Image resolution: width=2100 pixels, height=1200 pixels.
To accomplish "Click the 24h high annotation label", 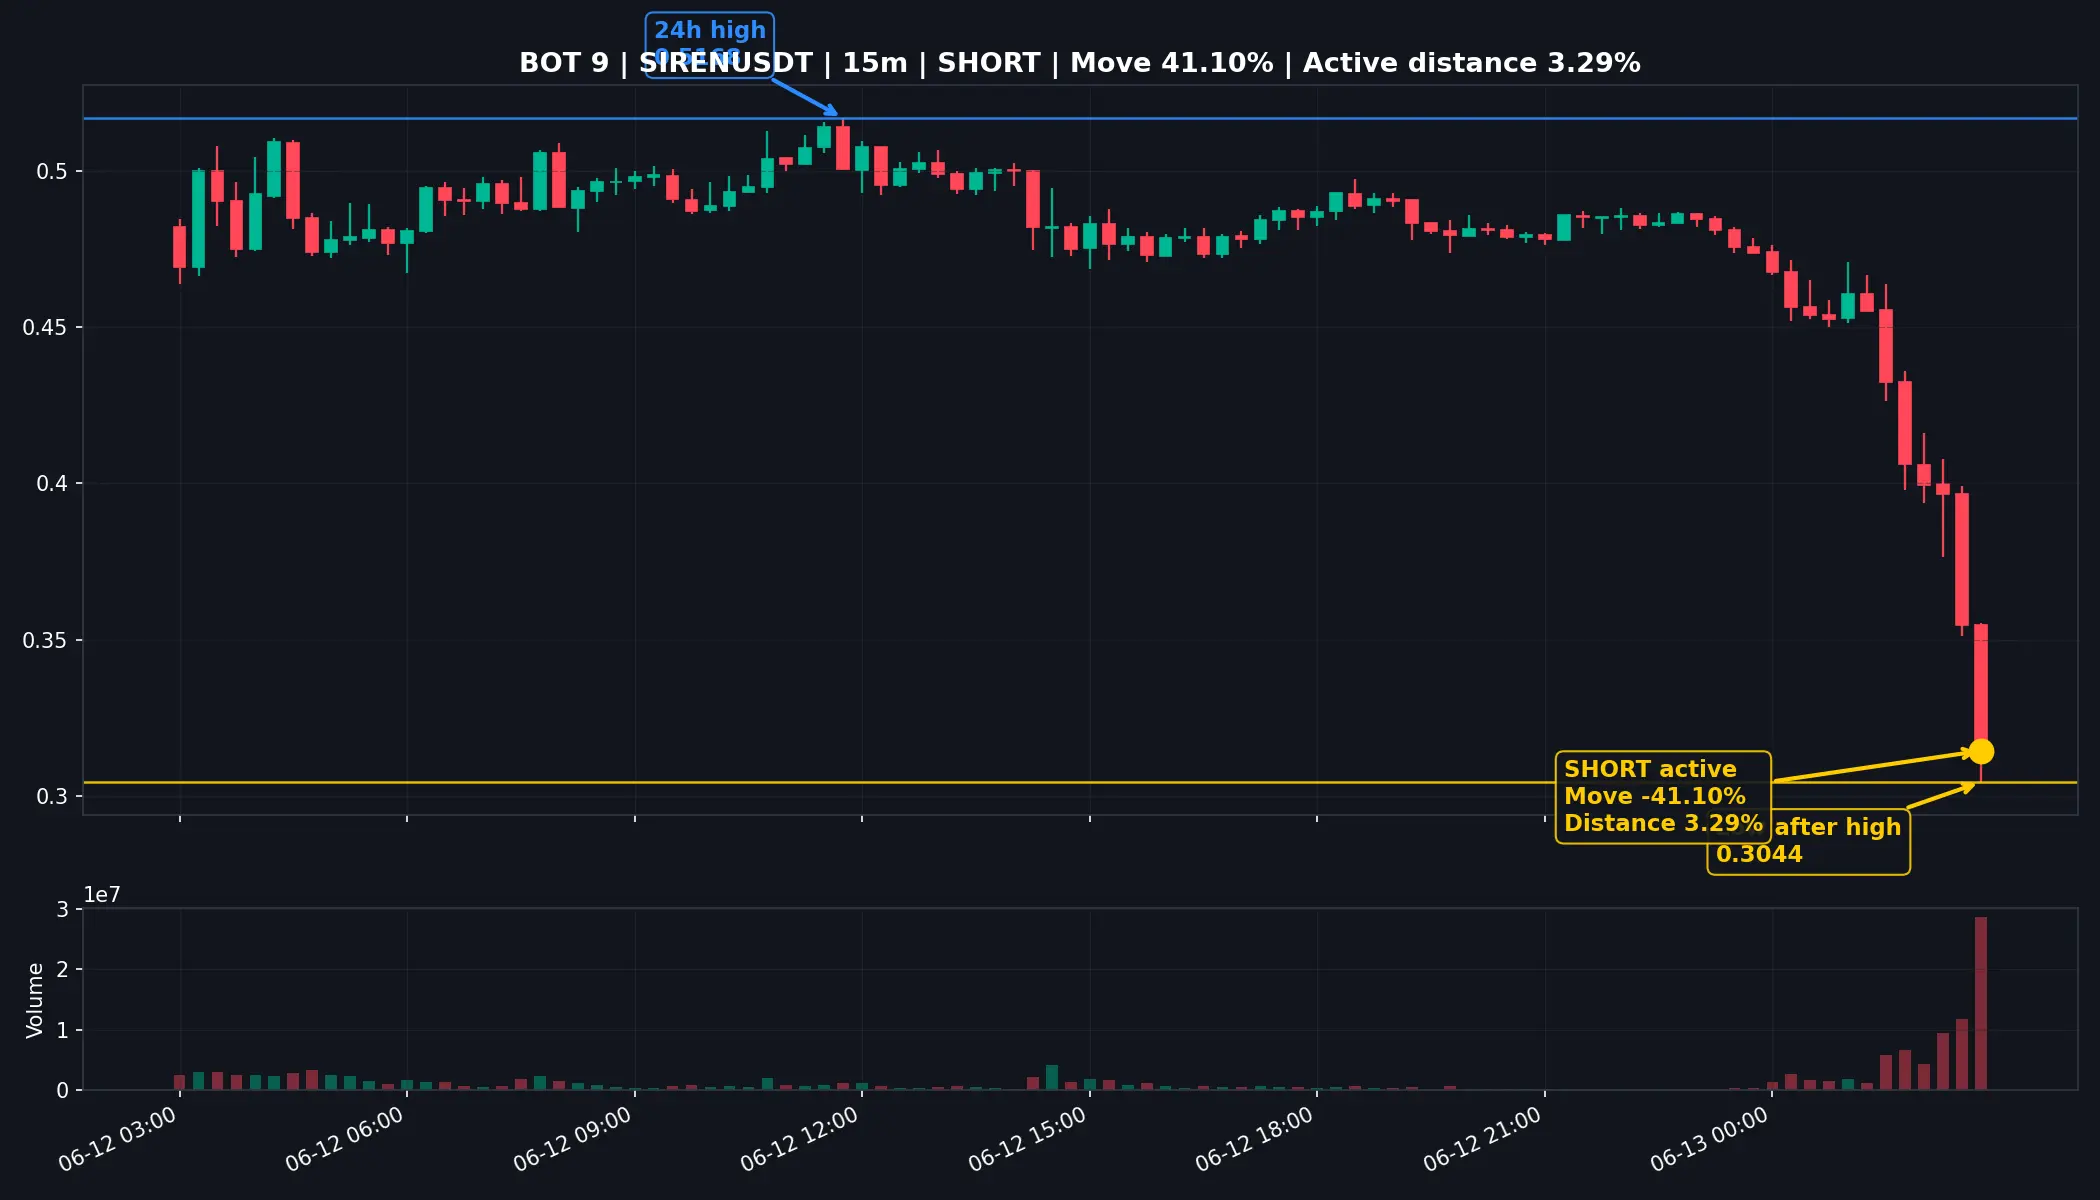I will (x=710, y=45).
